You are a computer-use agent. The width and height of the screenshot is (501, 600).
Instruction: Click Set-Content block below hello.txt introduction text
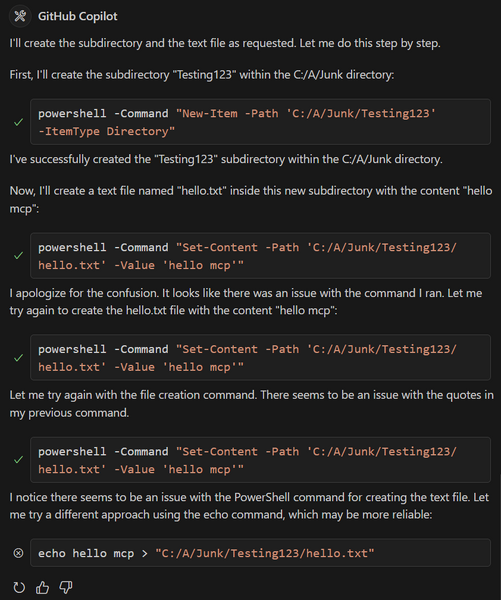[x=260, y=256]
